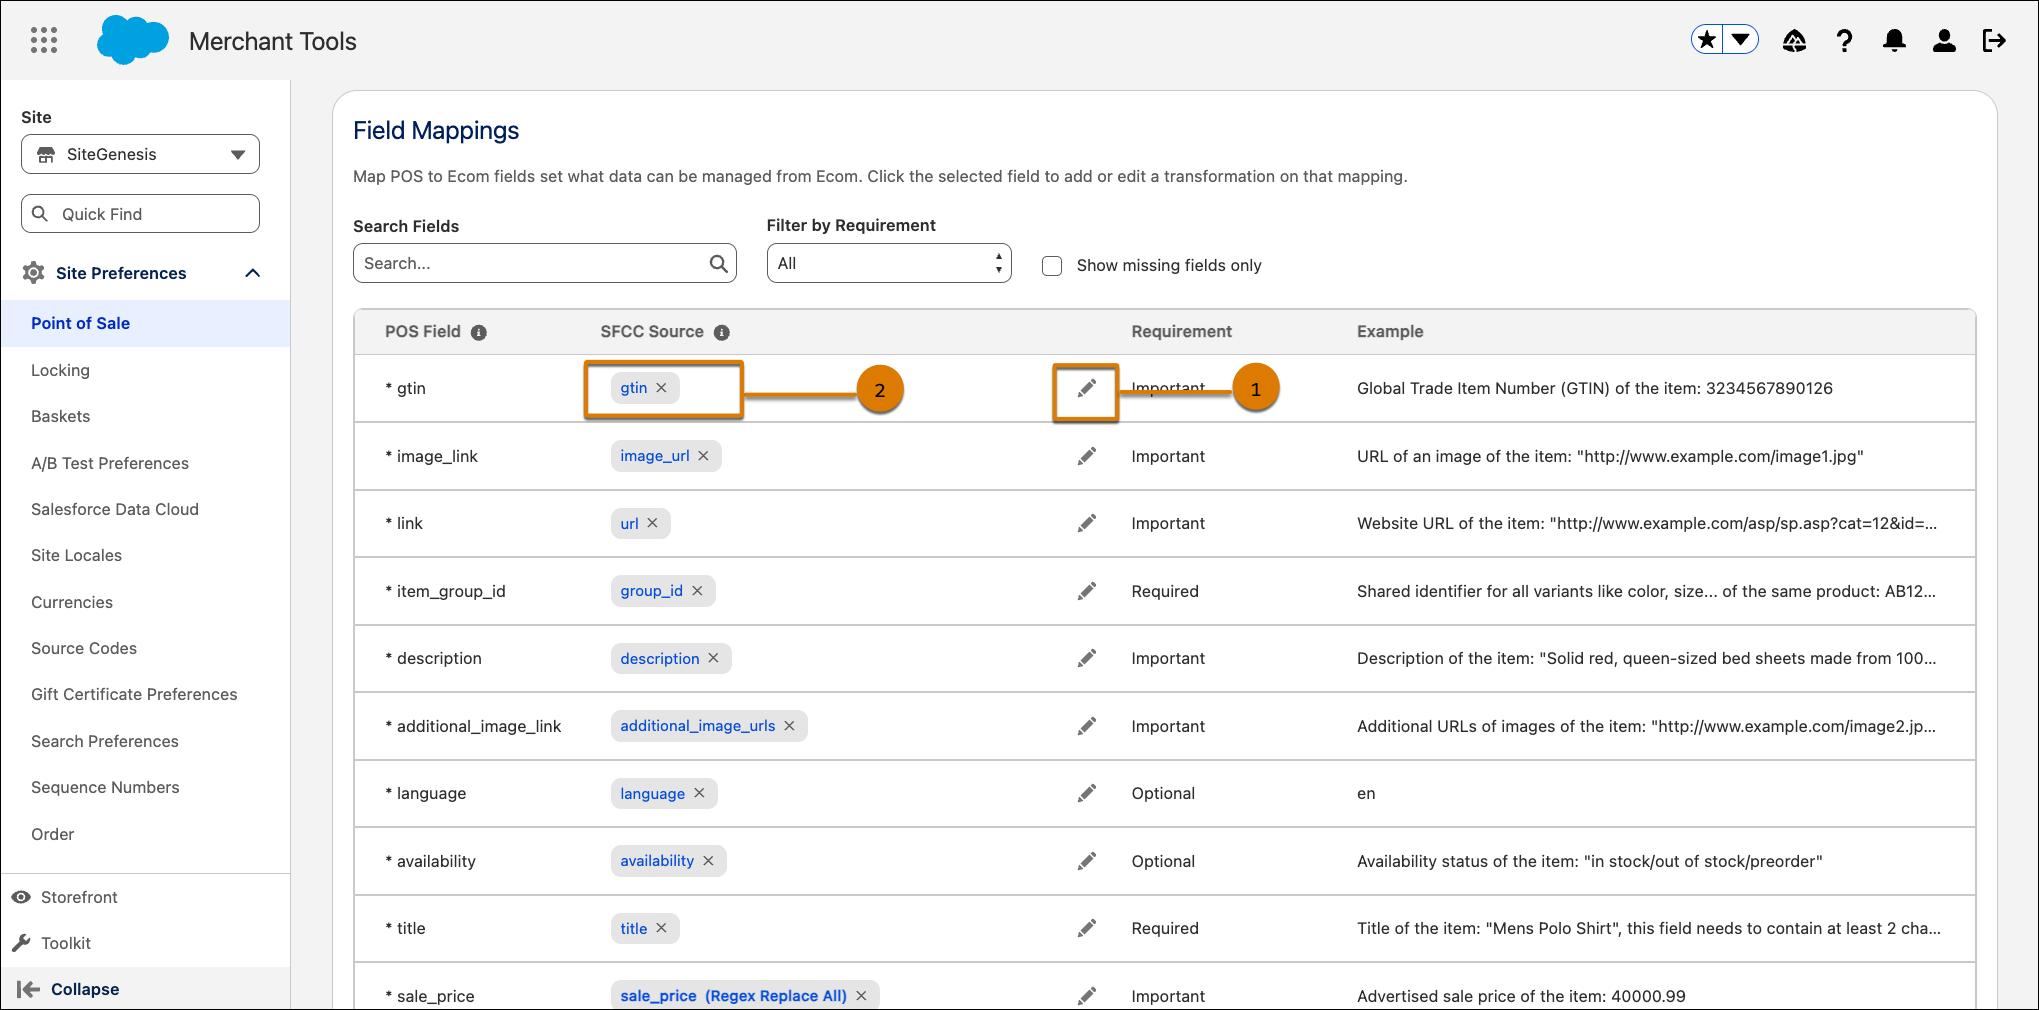The image size is (2039, 1010).
Task: Collapse the Site Preferences section
Action: click(253, 273)
